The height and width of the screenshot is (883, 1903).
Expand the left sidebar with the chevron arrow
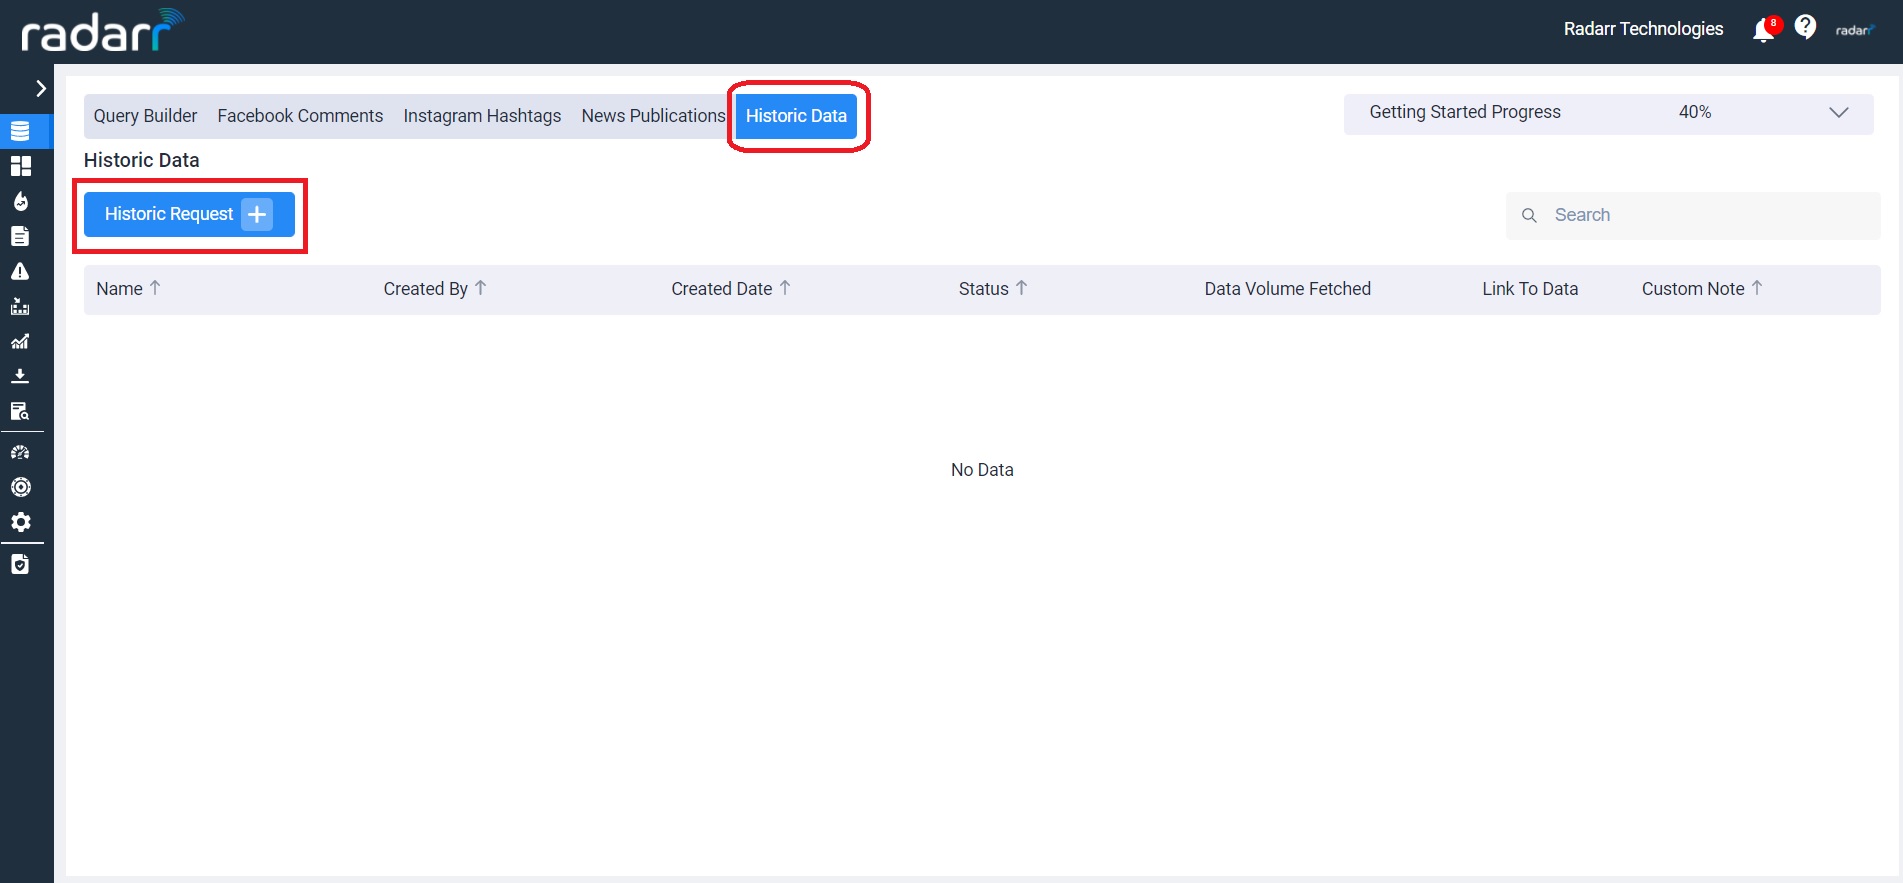41,89
